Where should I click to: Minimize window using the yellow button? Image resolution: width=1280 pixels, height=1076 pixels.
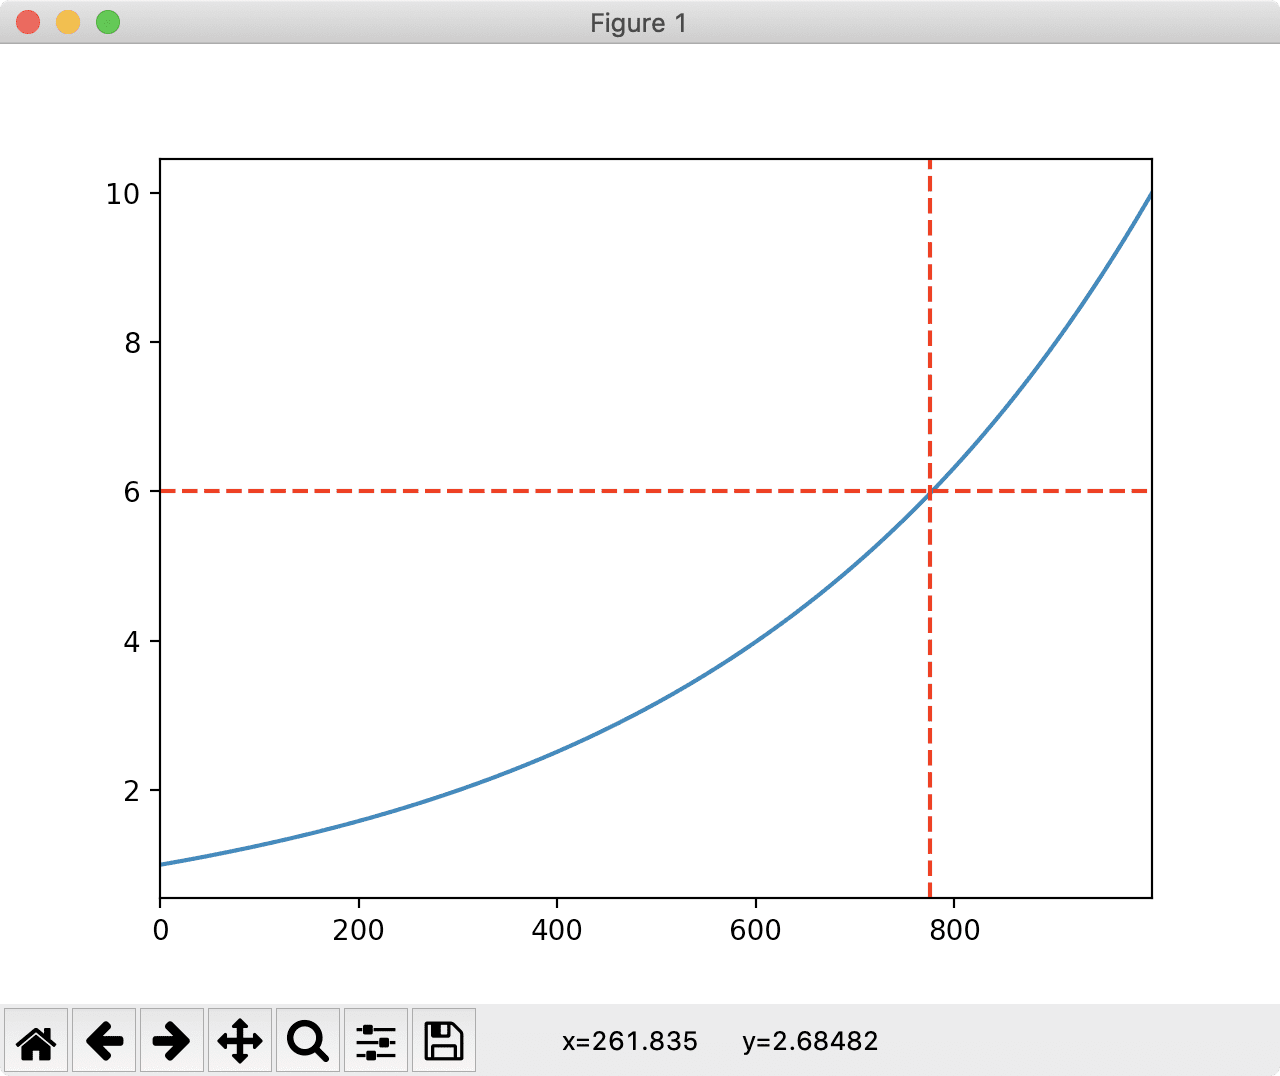click(x=68, y=22)
